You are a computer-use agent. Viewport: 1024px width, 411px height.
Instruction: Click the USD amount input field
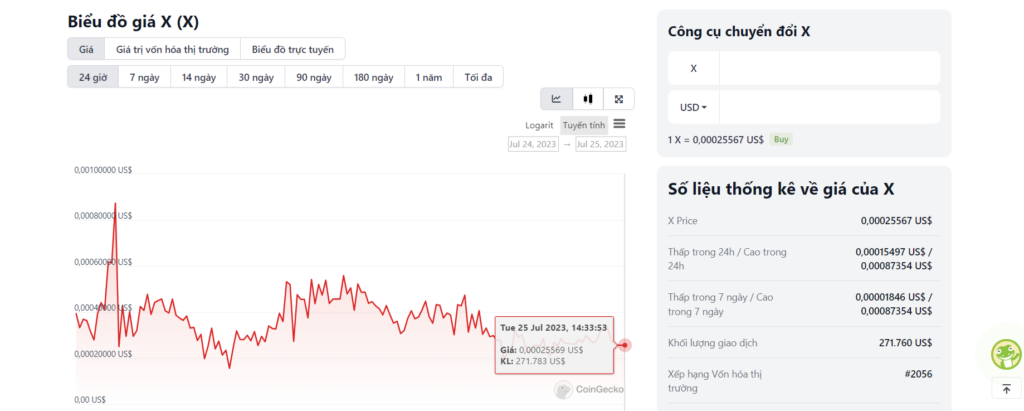pyautogui.click(x=829, y=107)
